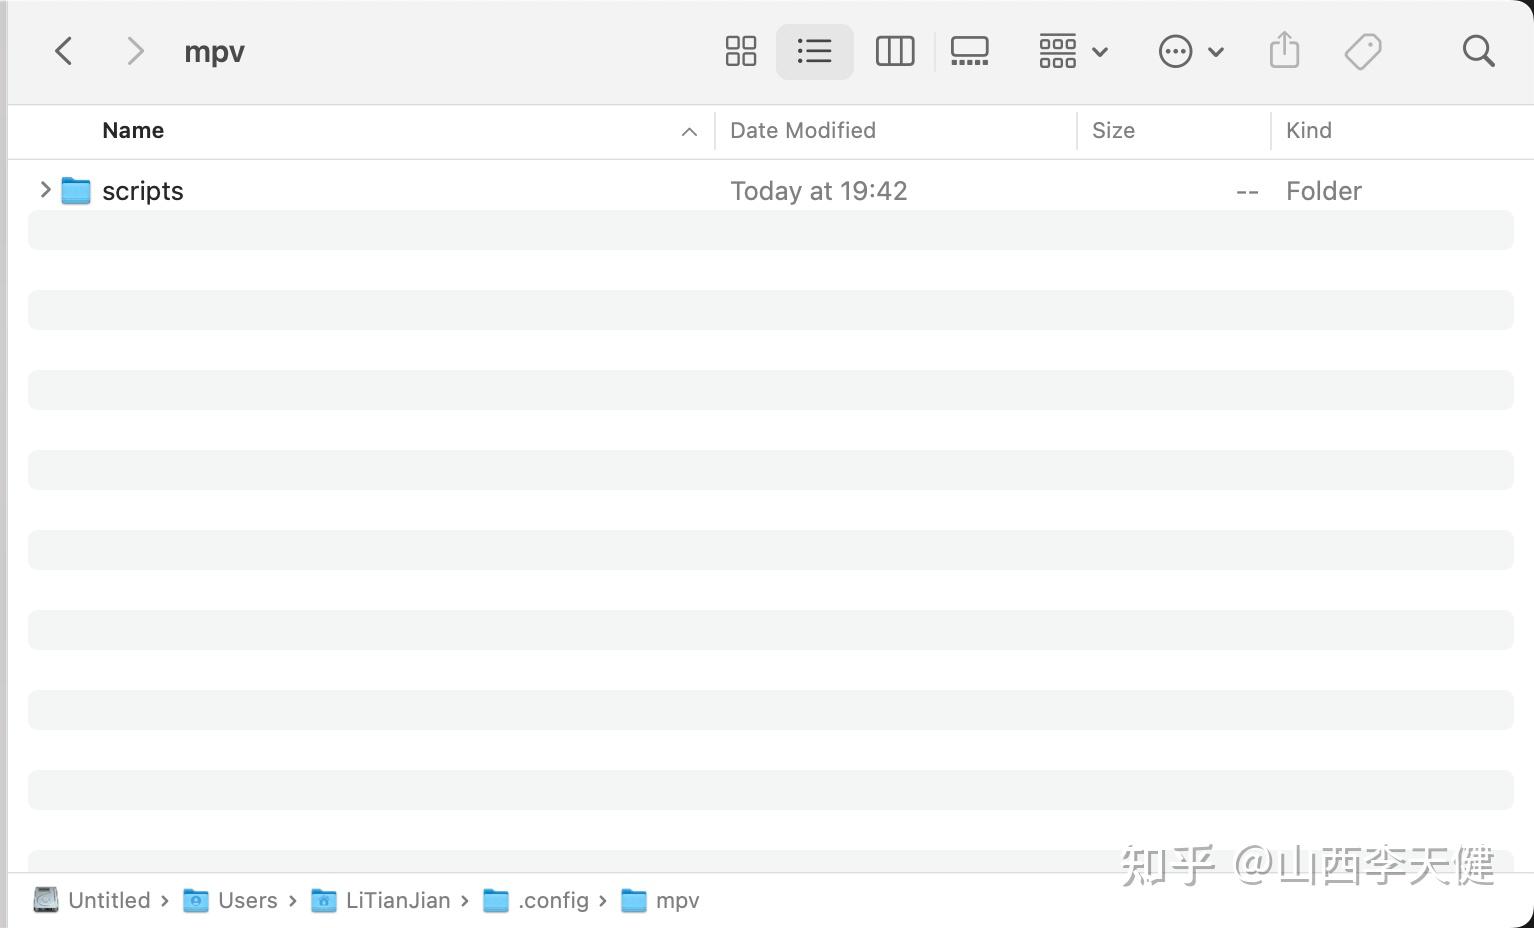This screenshot has width=1534, height=928.
Task: Switch to column view mode
Action: (x=894, y=51)
